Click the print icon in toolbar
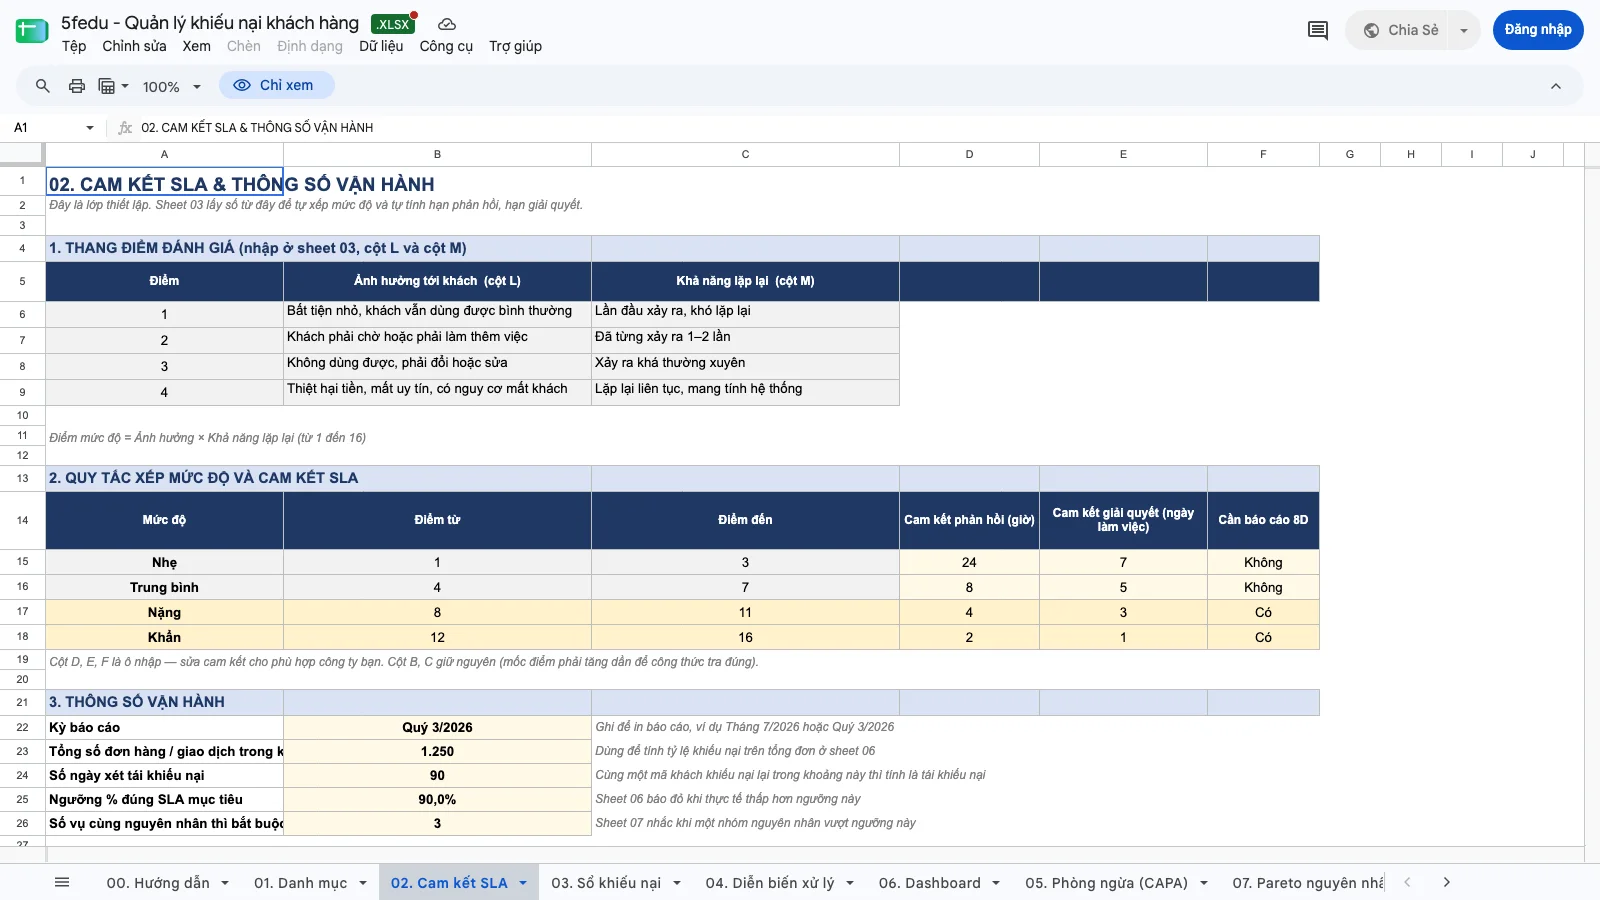The width and height of the screenshot is (1600, 900). 77,86
